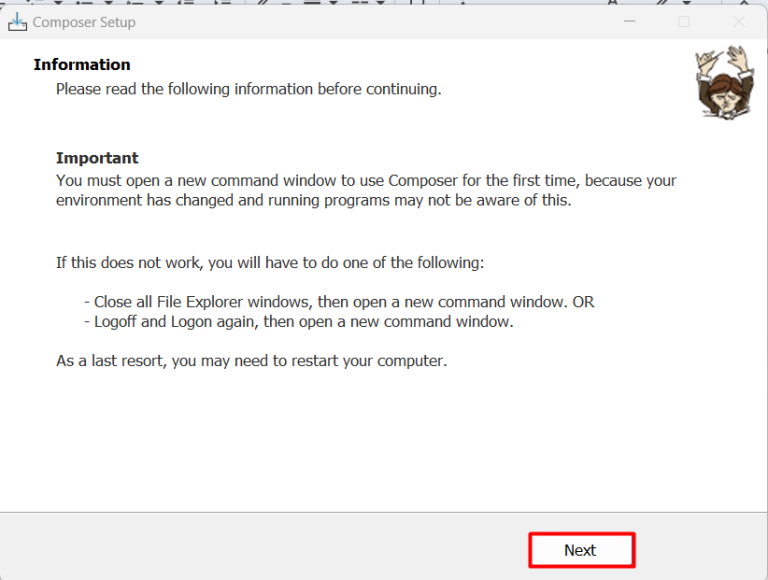This screenshot has width=768, height=580.
Task: Minimize the Composer Setup window
Action: tap(629, 21)
